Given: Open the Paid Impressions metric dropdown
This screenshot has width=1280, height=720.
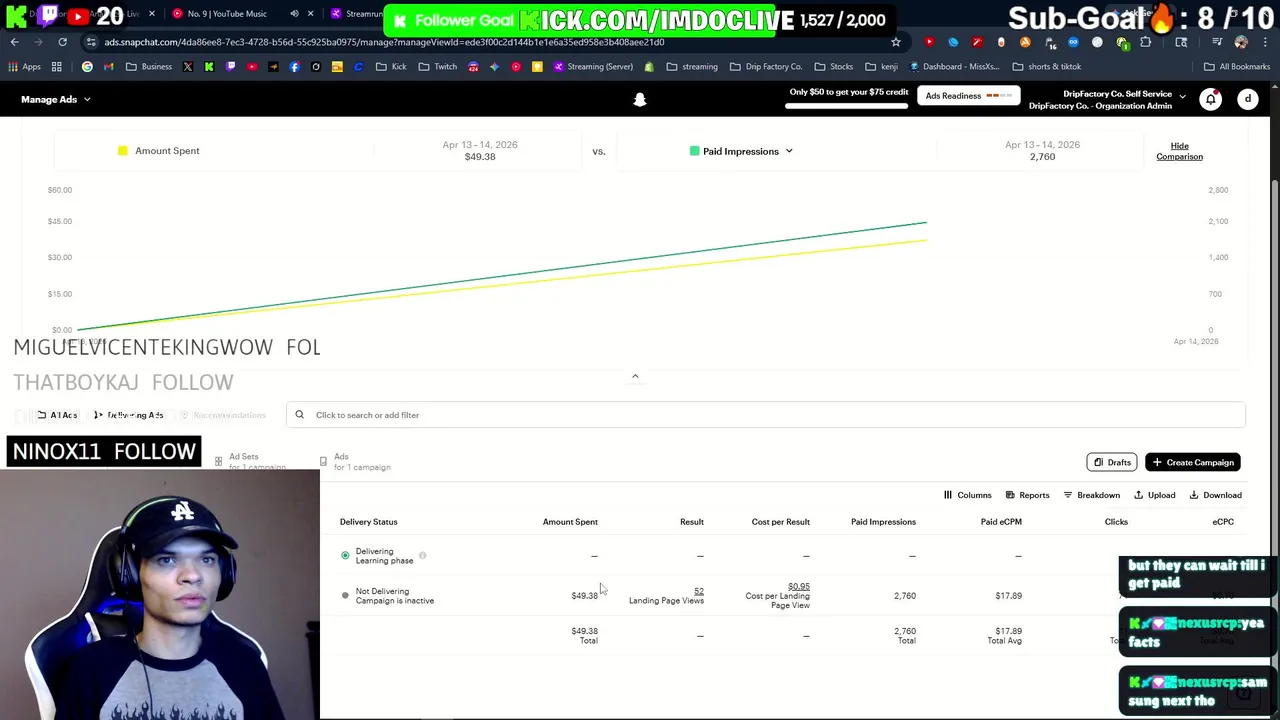Looking at the screenshot, I should click(x=741, y=151).
